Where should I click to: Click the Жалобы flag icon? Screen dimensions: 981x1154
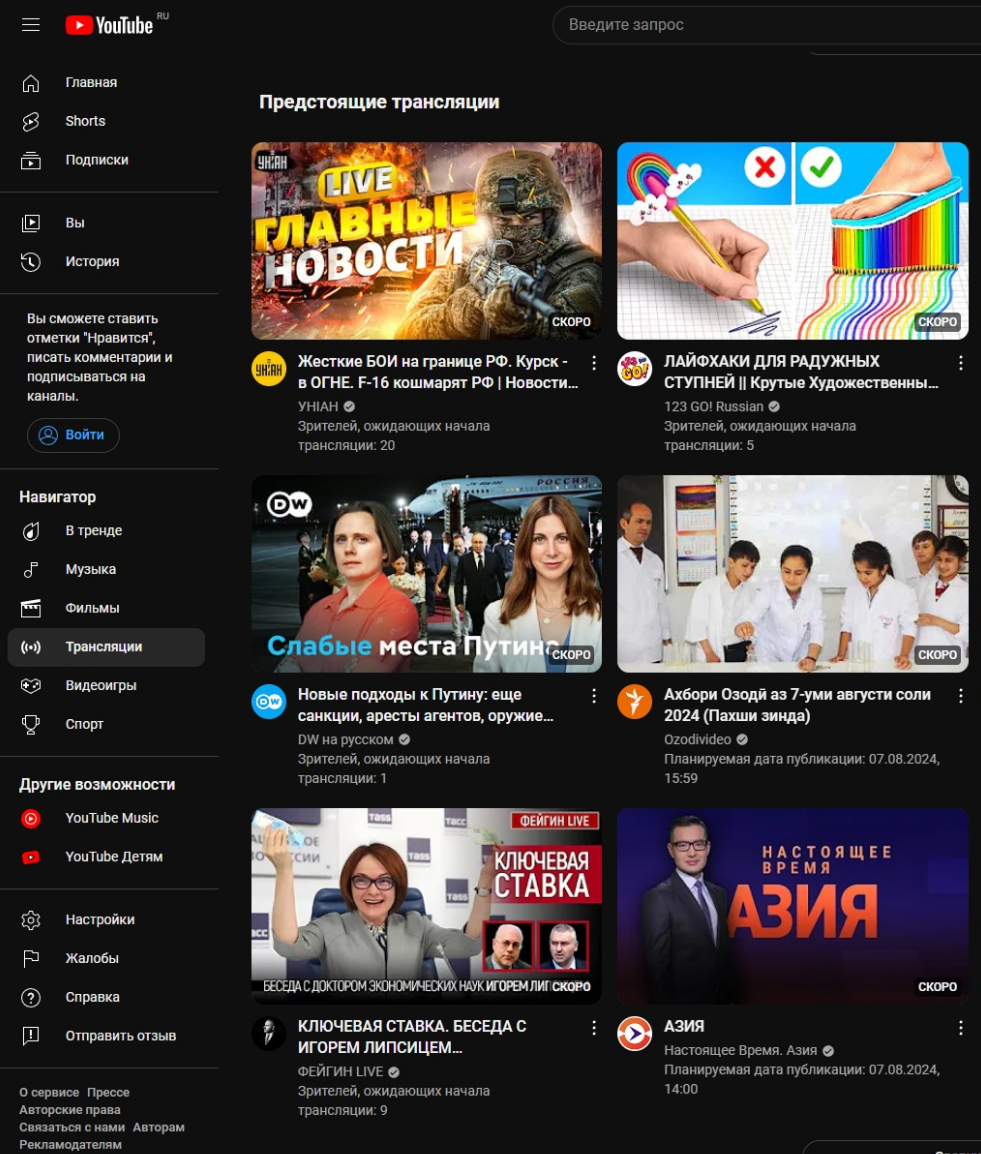[x=31, y=959]
